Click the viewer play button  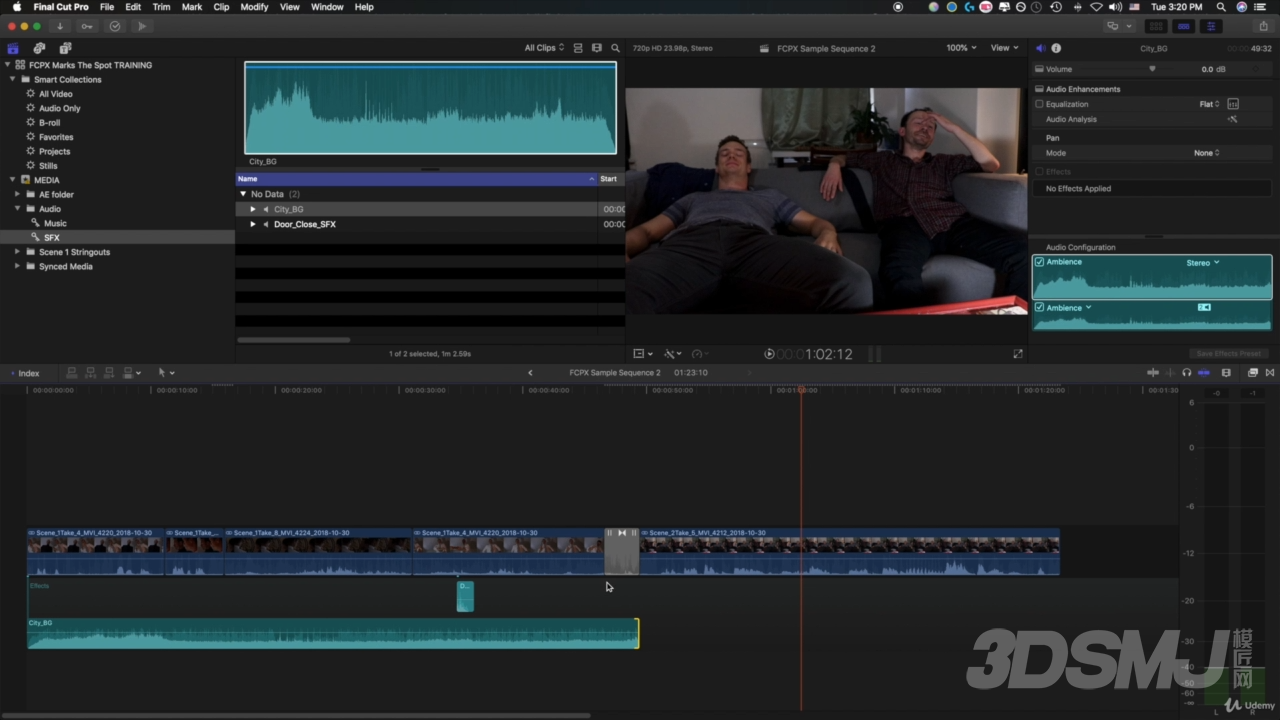769,354
